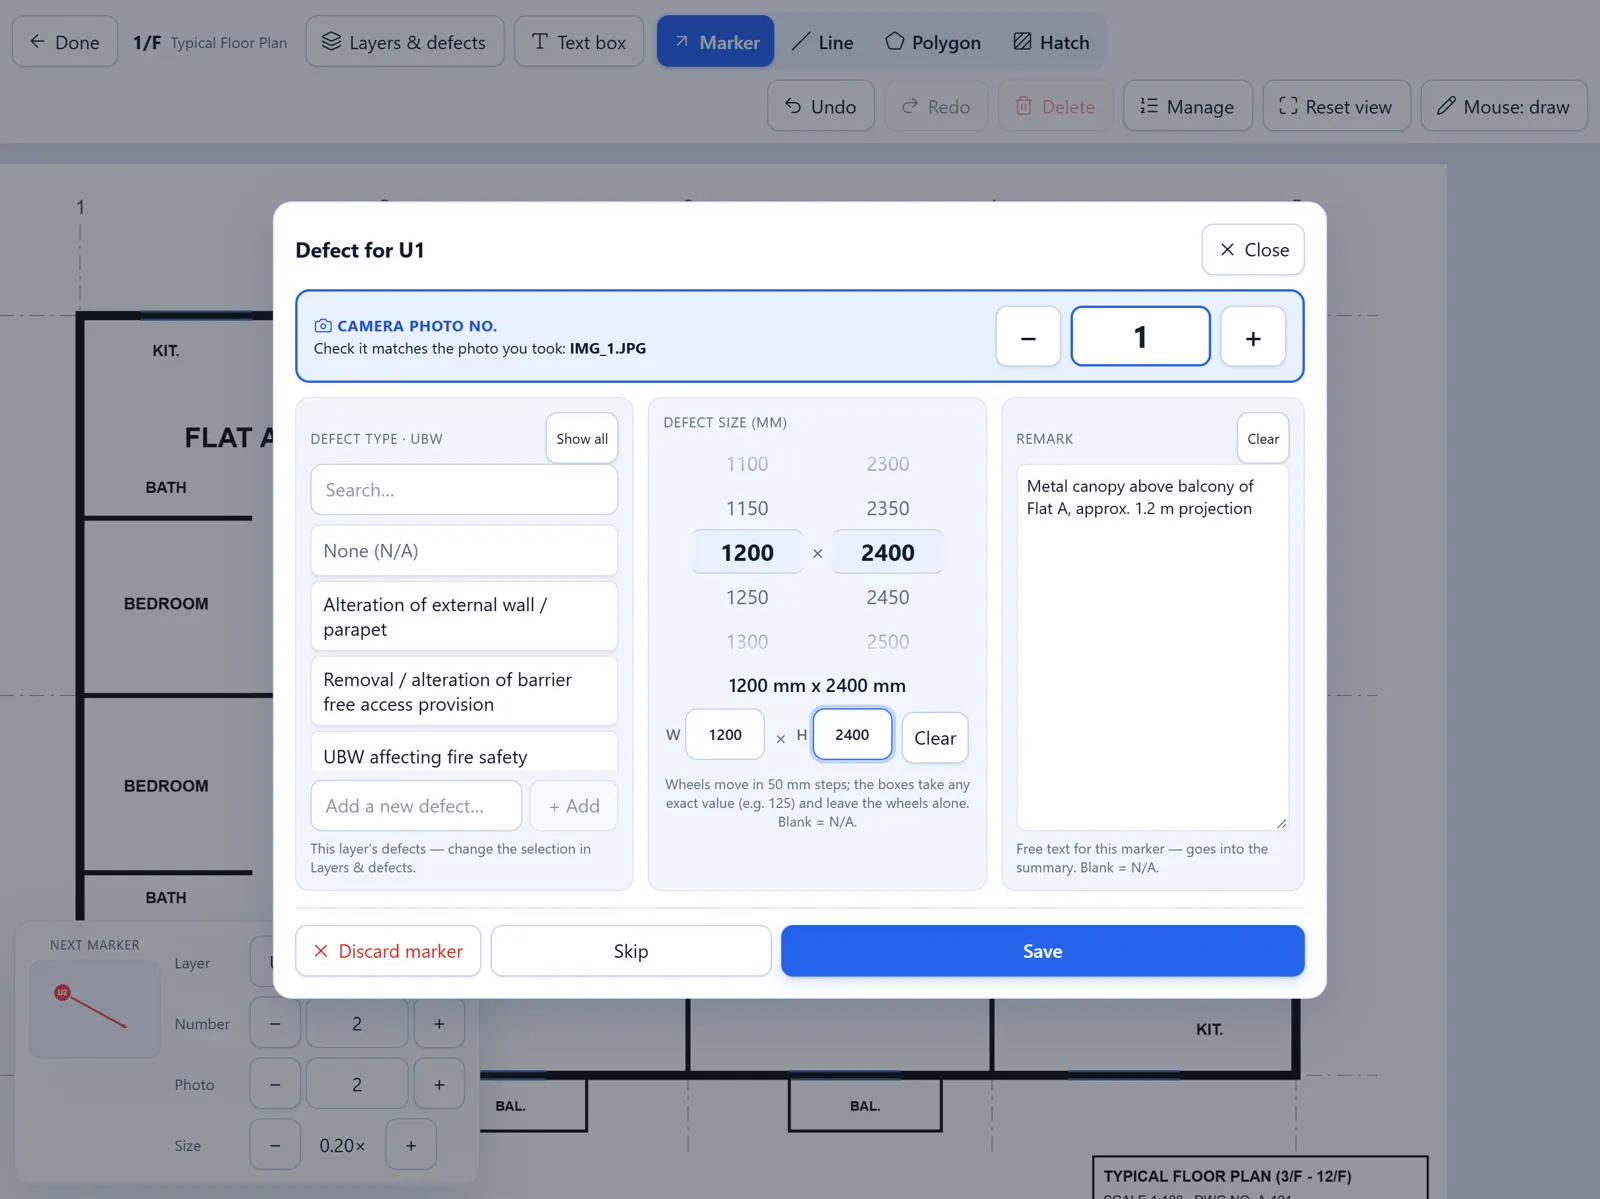The width and height of the screenshot is (1600, 1199).
Task: Click the Delete toolbar button
Action: [1055, 106]
